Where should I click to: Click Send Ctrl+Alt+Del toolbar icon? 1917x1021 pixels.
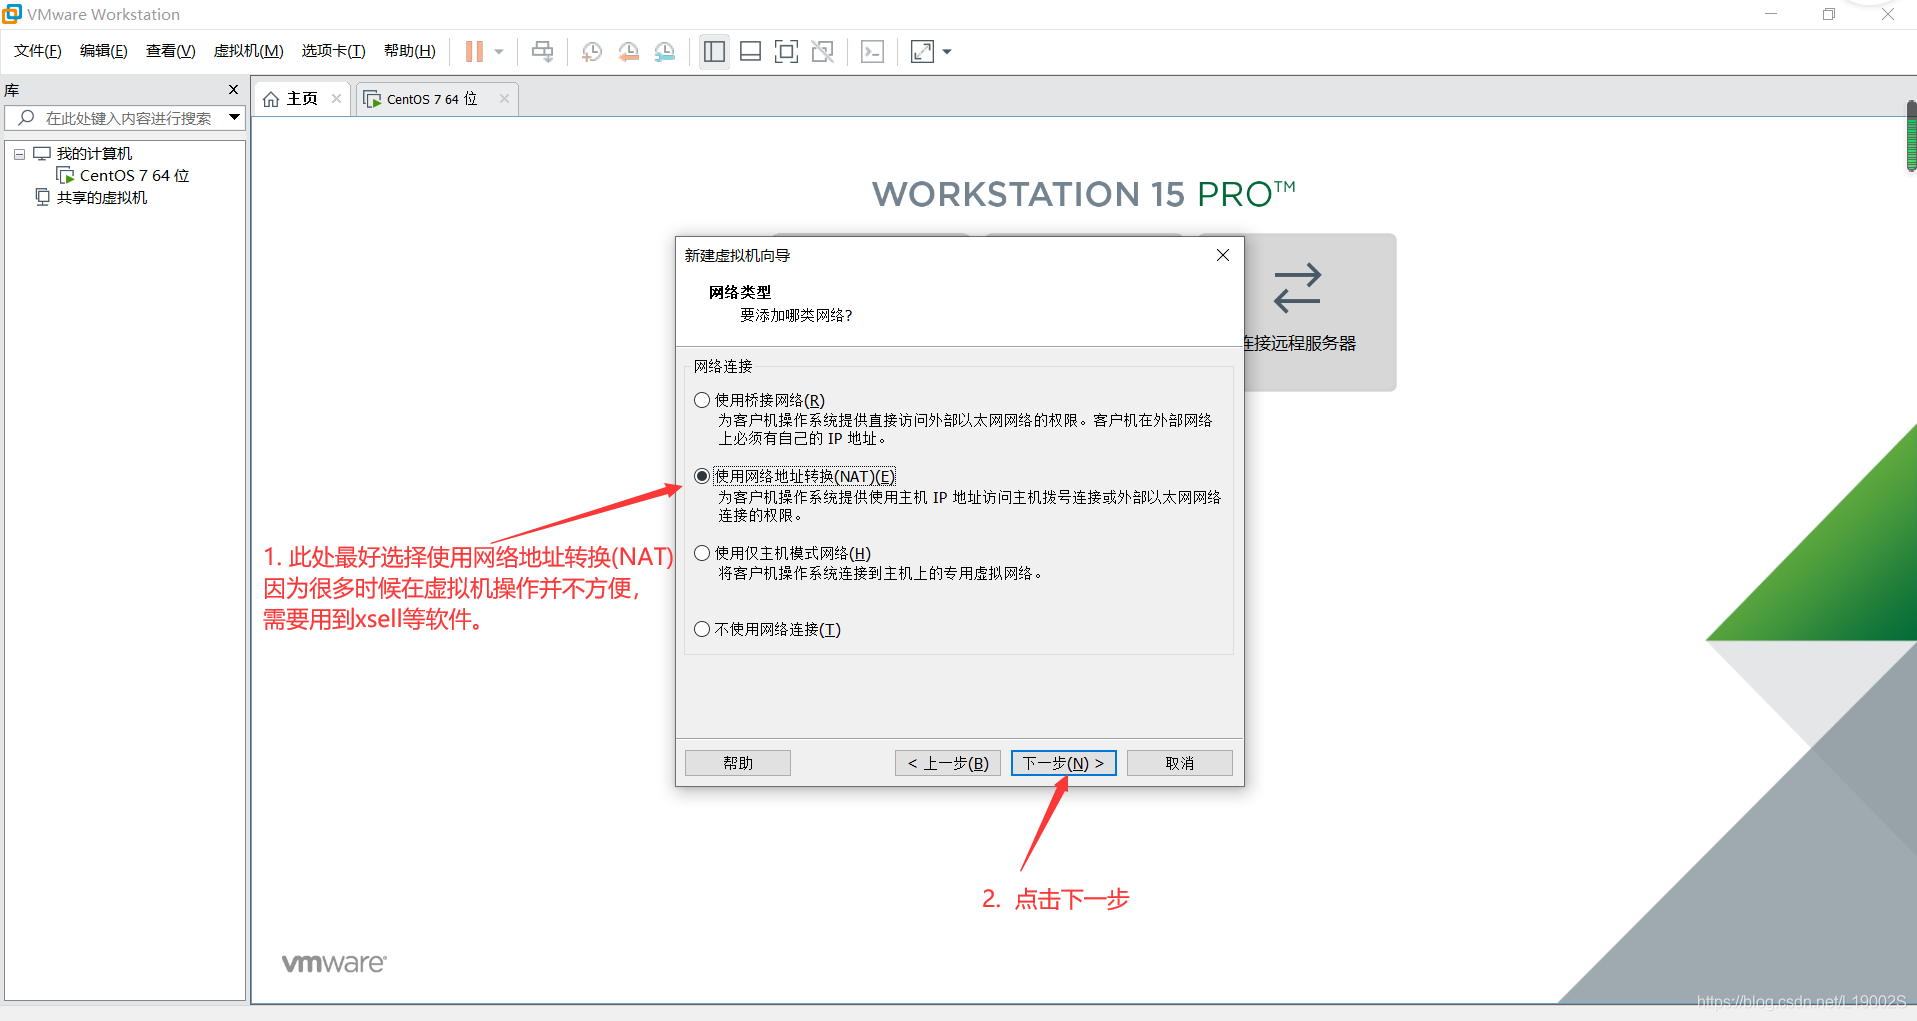tap(542, 51)
